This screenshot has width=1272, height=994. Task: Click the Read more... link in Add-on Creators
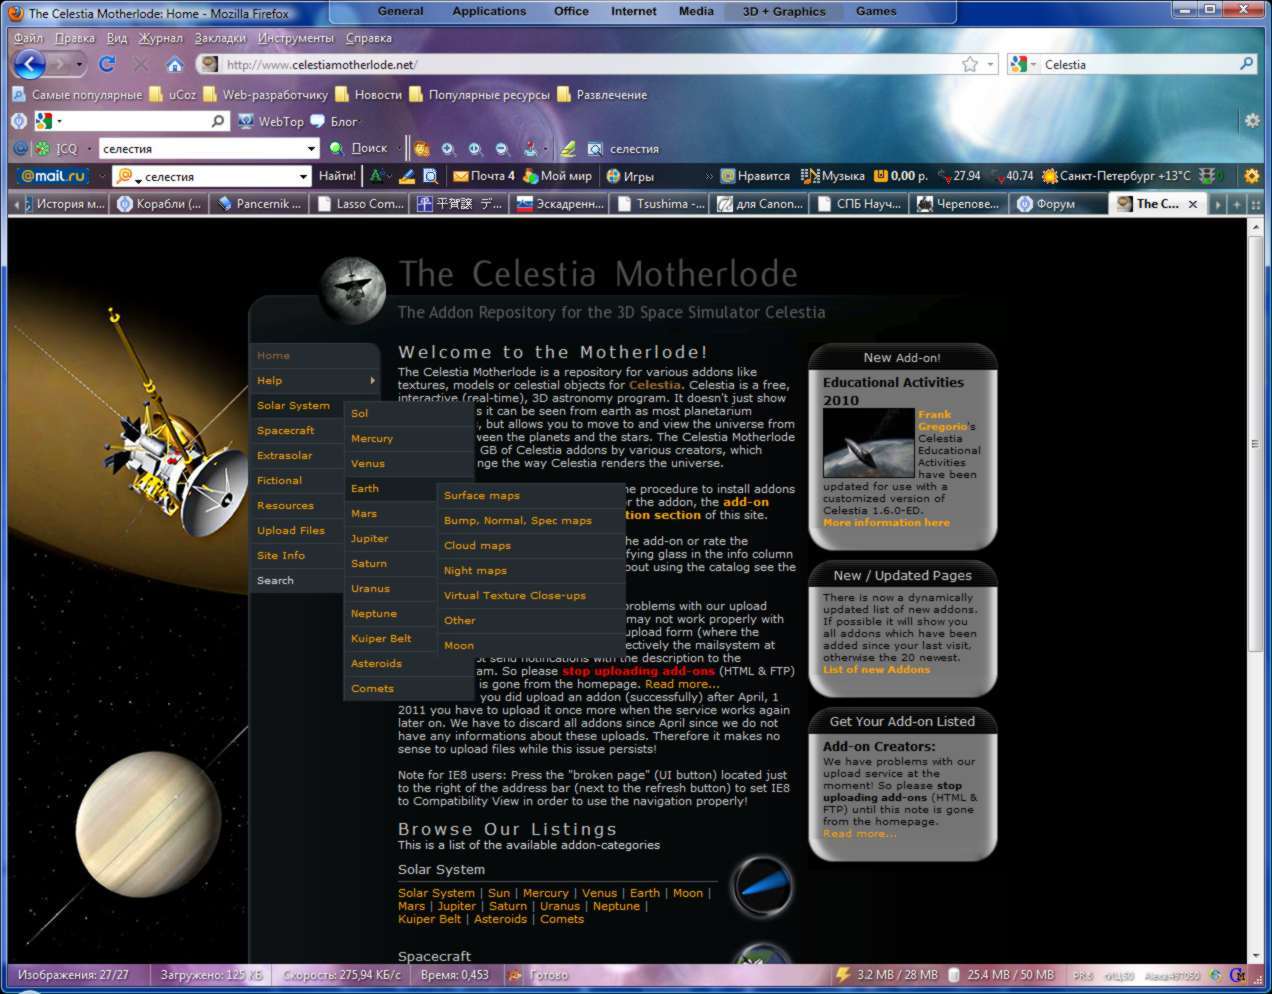tap(859, 834)
